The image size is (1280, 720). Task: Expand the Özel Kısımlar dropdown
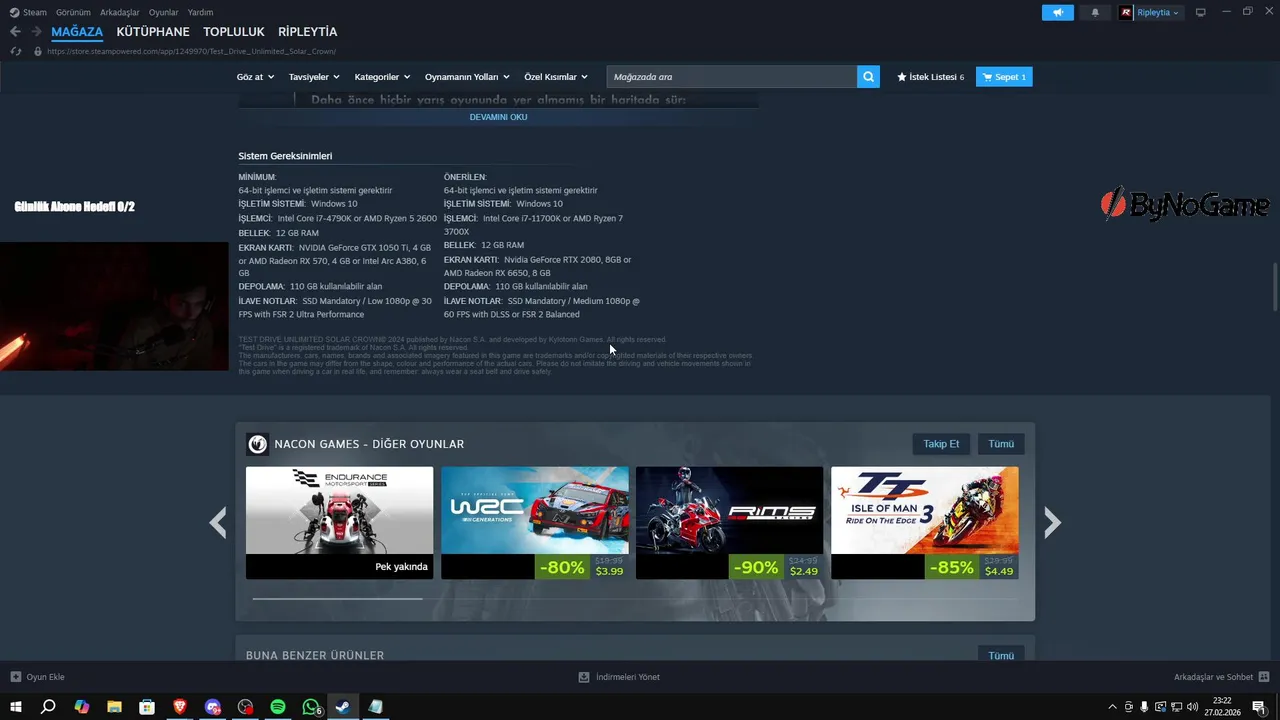click(x=556, y=77)
